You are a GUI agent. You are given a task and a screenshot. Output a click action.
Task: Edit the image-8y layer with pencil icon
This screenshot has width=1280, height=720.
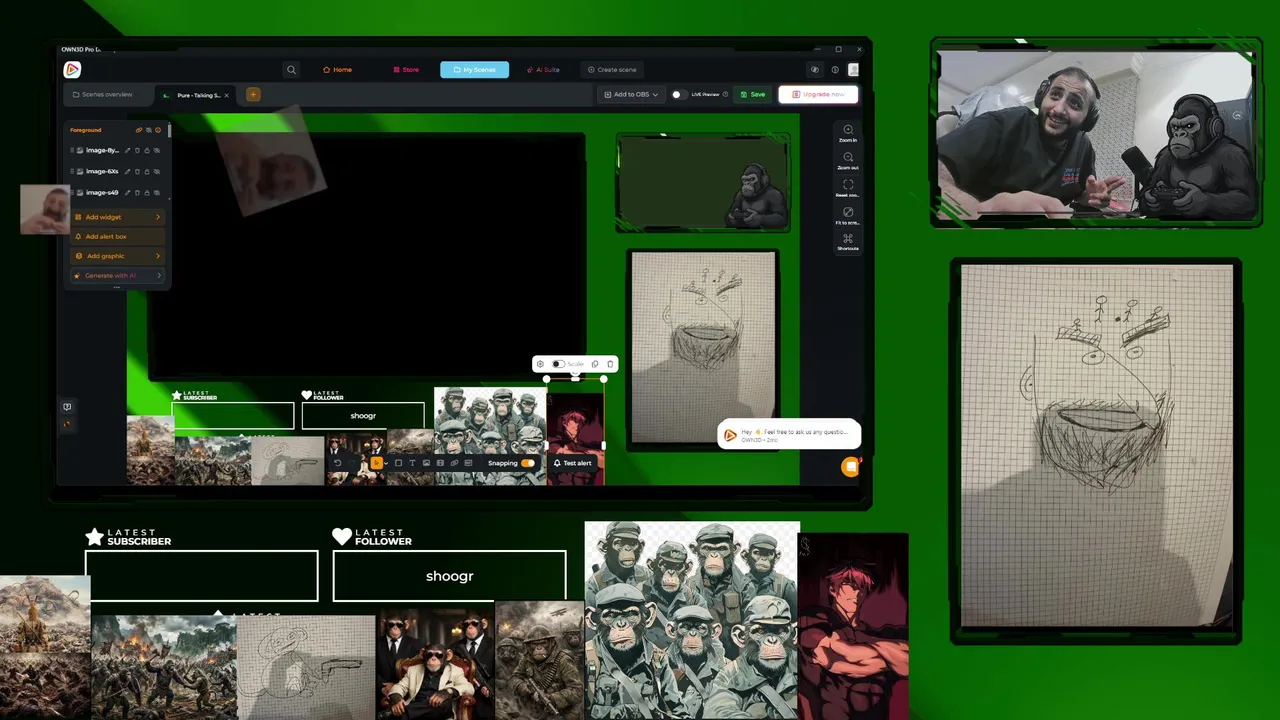click(x=127, y=150)
